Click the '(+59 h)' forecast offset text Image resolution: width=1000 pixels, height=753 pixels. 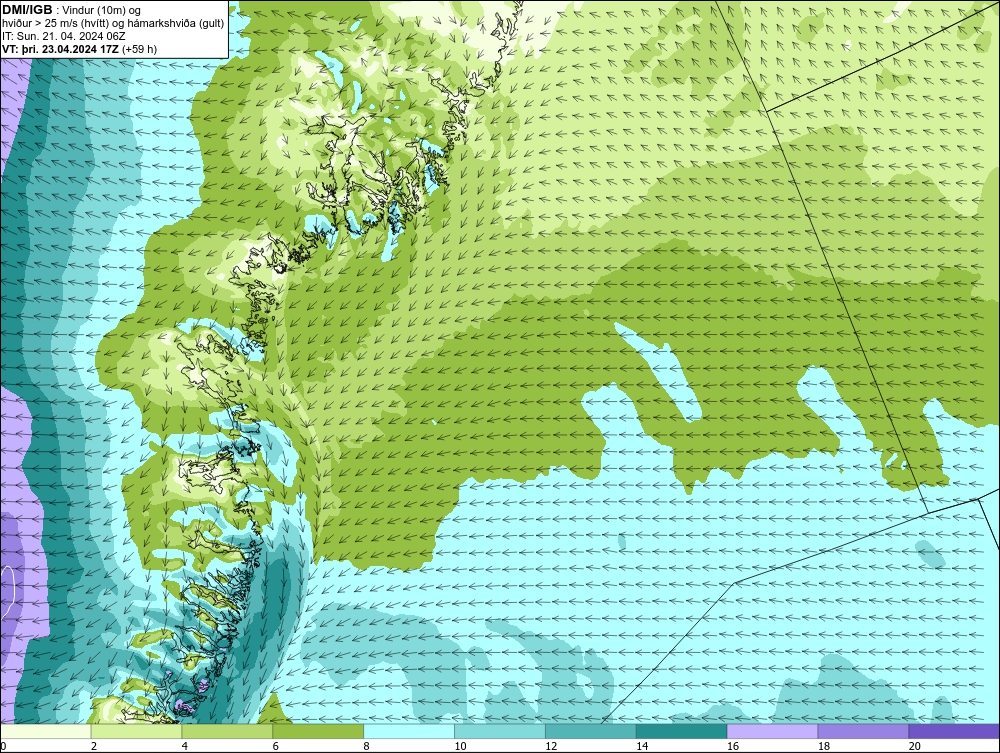pos(139,48)
